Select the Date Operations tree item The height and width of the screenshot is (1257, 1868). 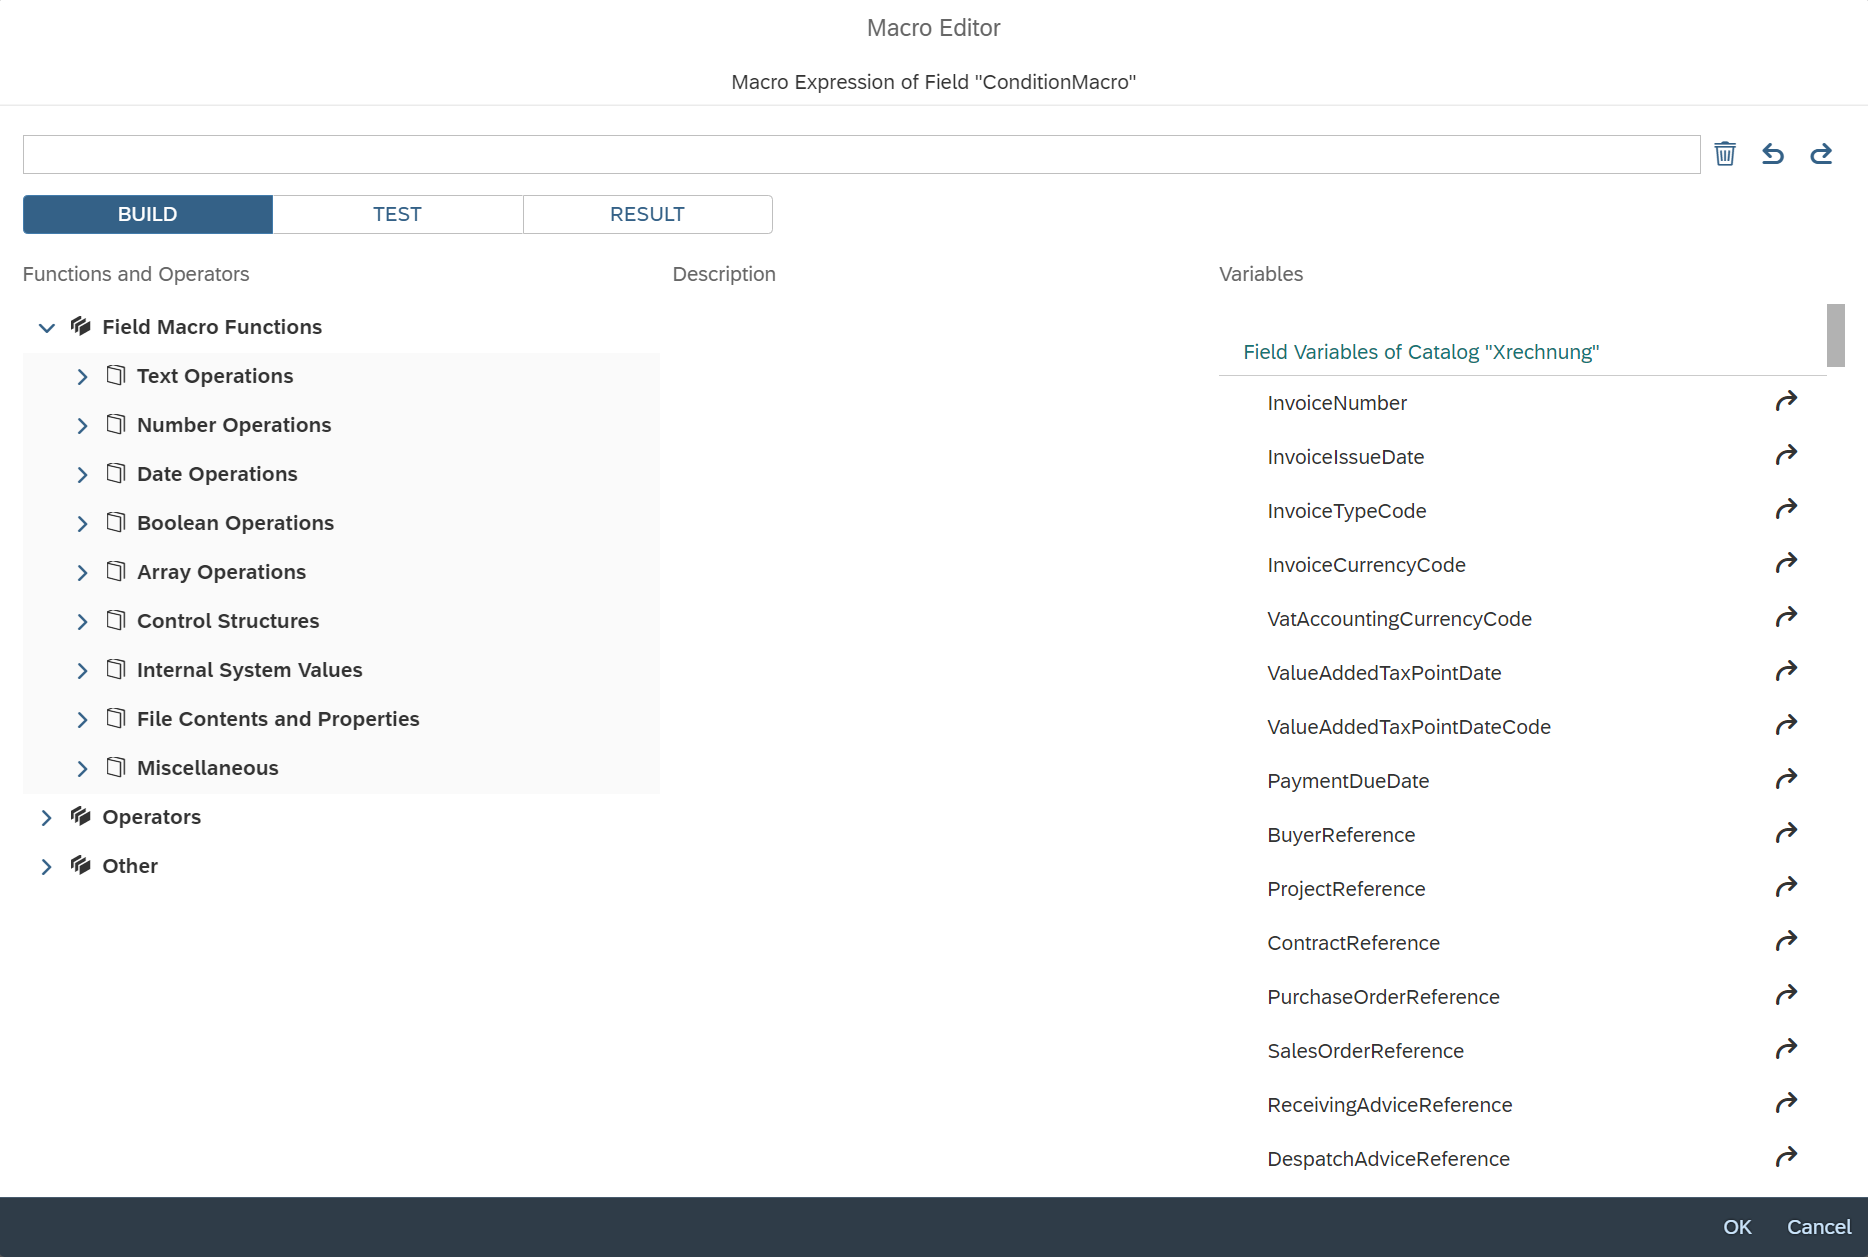pos(217,474)
